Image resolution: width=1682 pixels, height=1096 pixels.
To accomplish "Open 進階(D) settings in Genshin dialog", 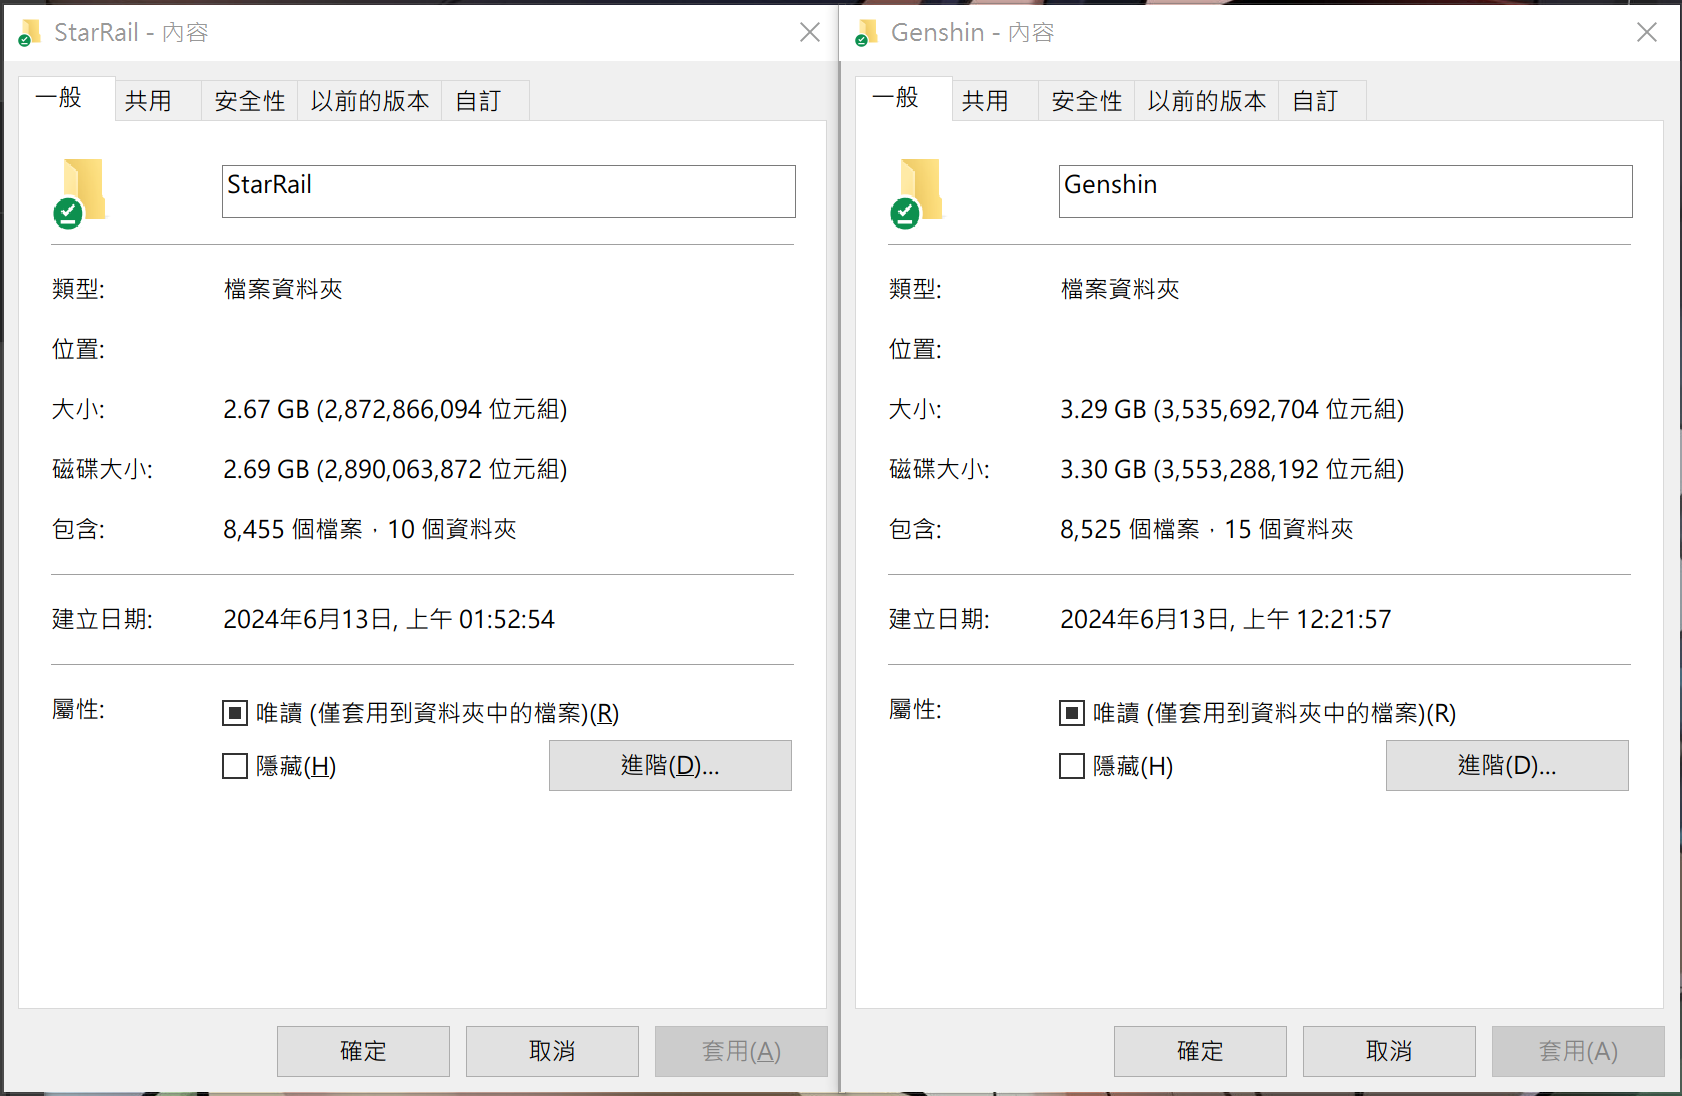I will [1507, 765].
